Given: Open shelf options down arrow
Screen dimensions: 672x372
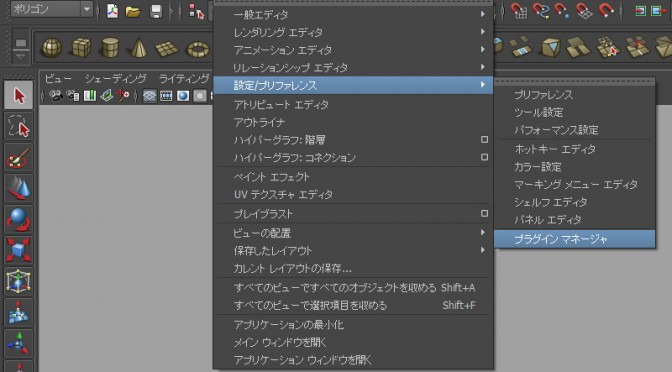Looking at the screenshot, I should pyautogui.click(x=21, y=57).
